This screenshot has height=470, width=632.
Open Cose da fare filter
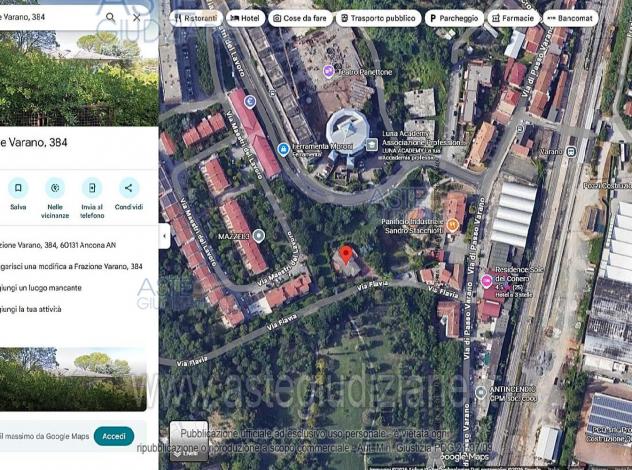pyautogui.click(x=300, y=18)
